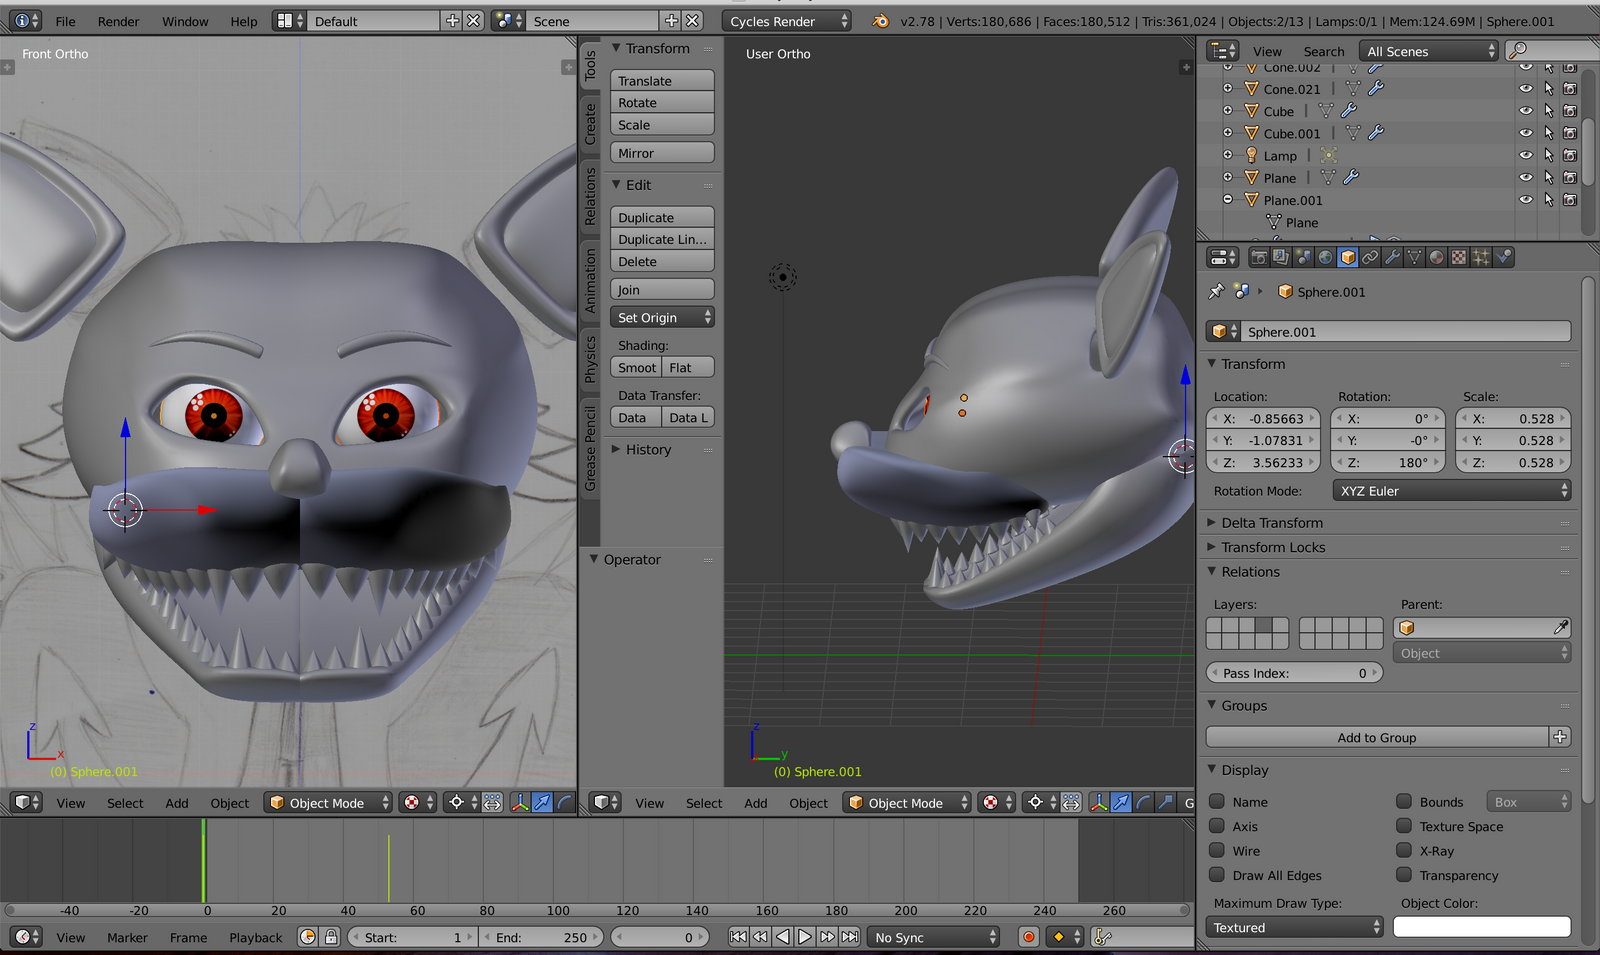Open the Render properties camera tab
The width and height of the screenshot is (1600, 955).
tap(1259, 257)
